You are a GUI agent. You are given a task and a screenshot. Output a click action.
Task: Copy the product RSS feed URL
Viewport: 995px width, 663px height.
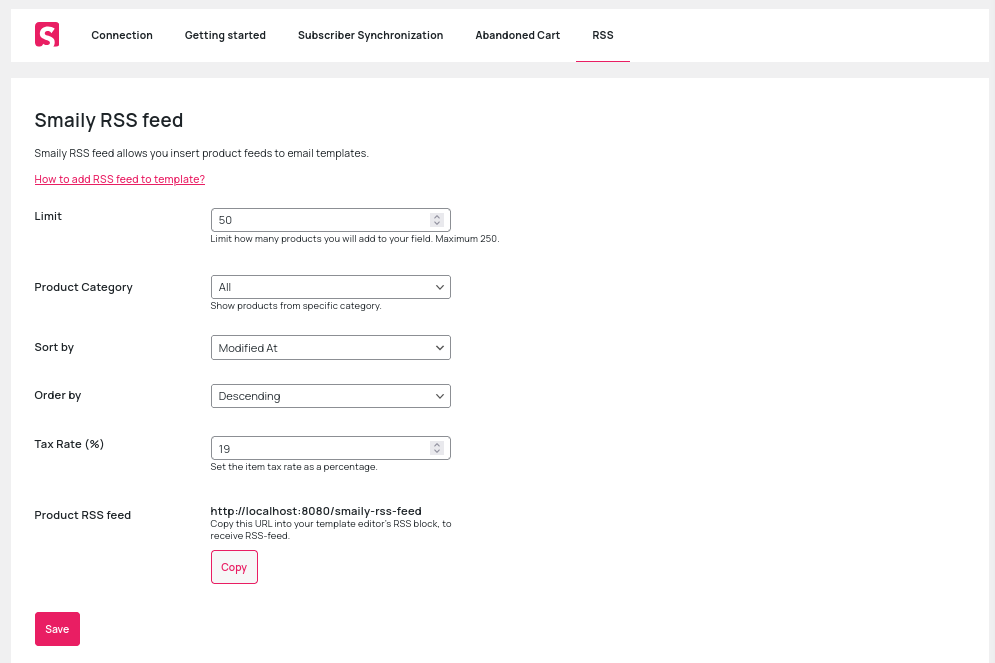click(234, 567)
